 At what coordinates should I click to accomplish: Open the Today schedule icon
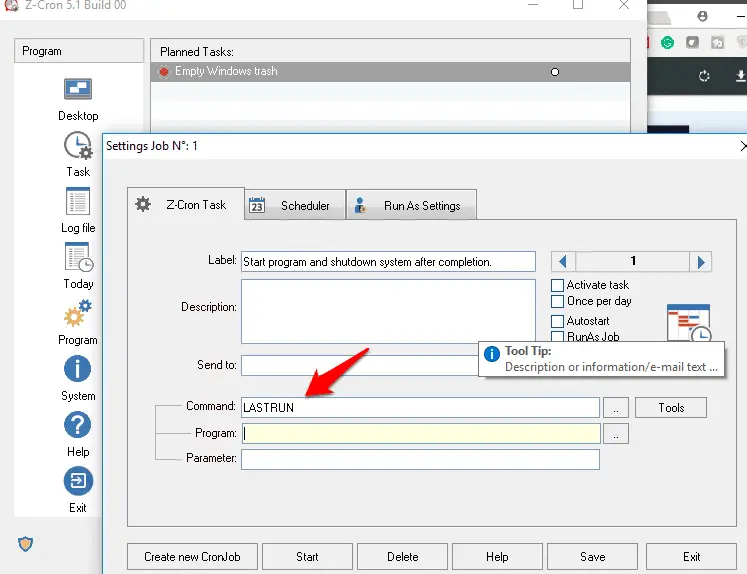(79, 257)
